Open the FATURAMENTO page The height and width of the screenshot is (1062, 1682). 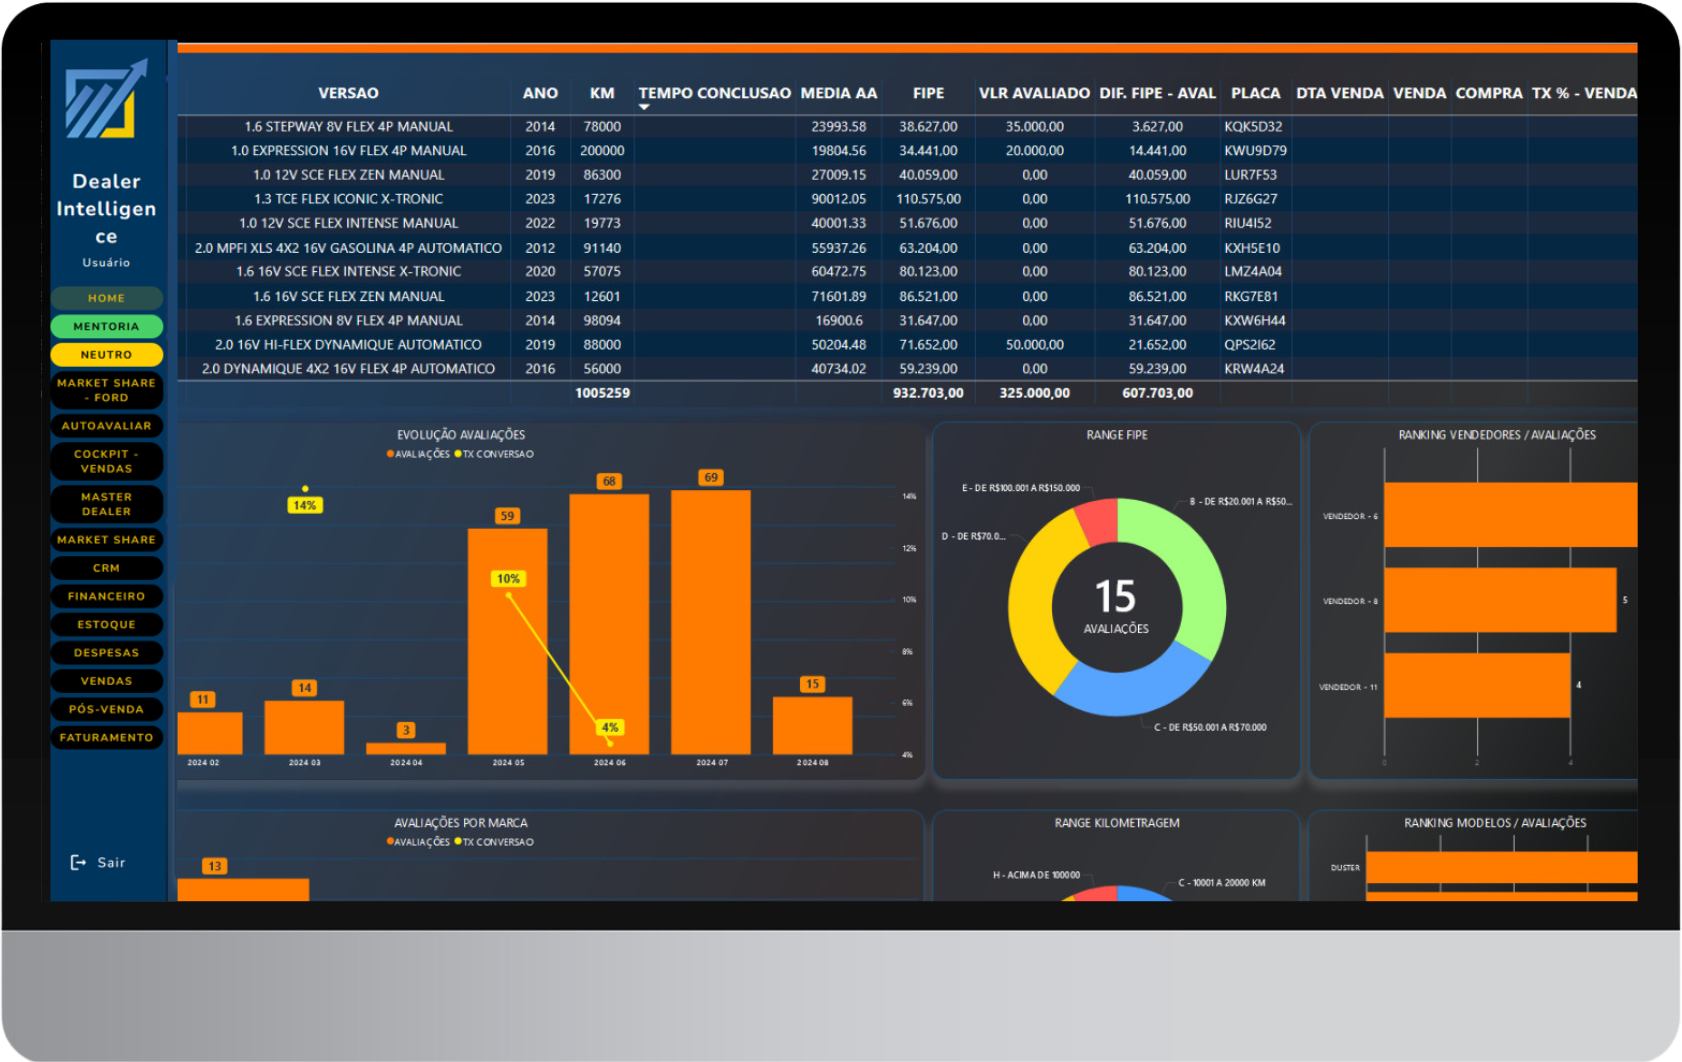(x=106, y=738)
